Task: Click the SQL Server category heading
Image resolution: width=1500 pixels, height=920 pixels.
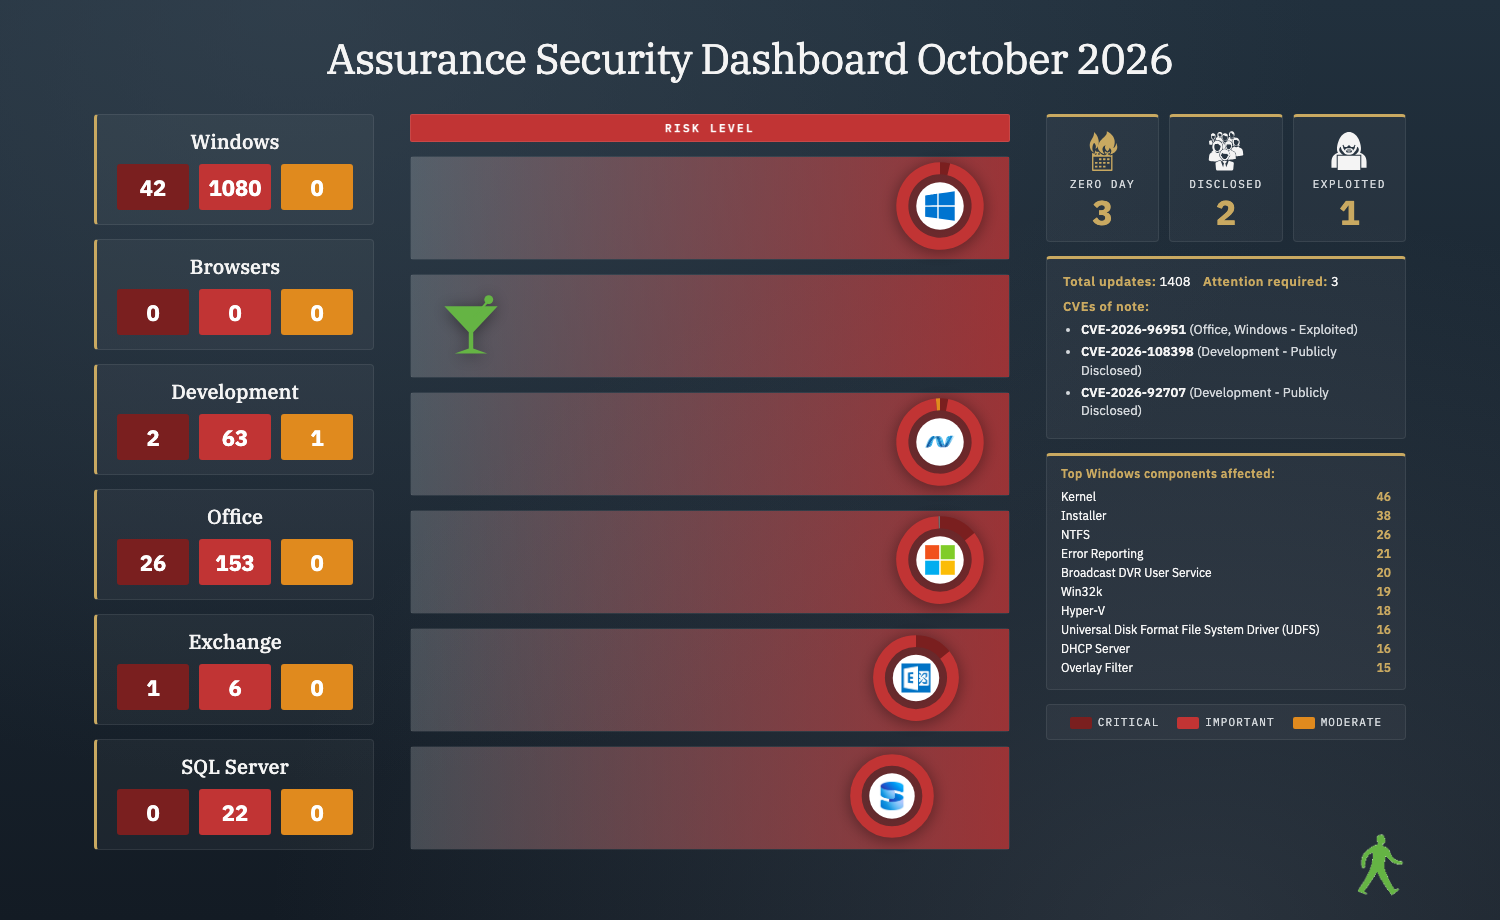Action: click(x=235, y=767)
